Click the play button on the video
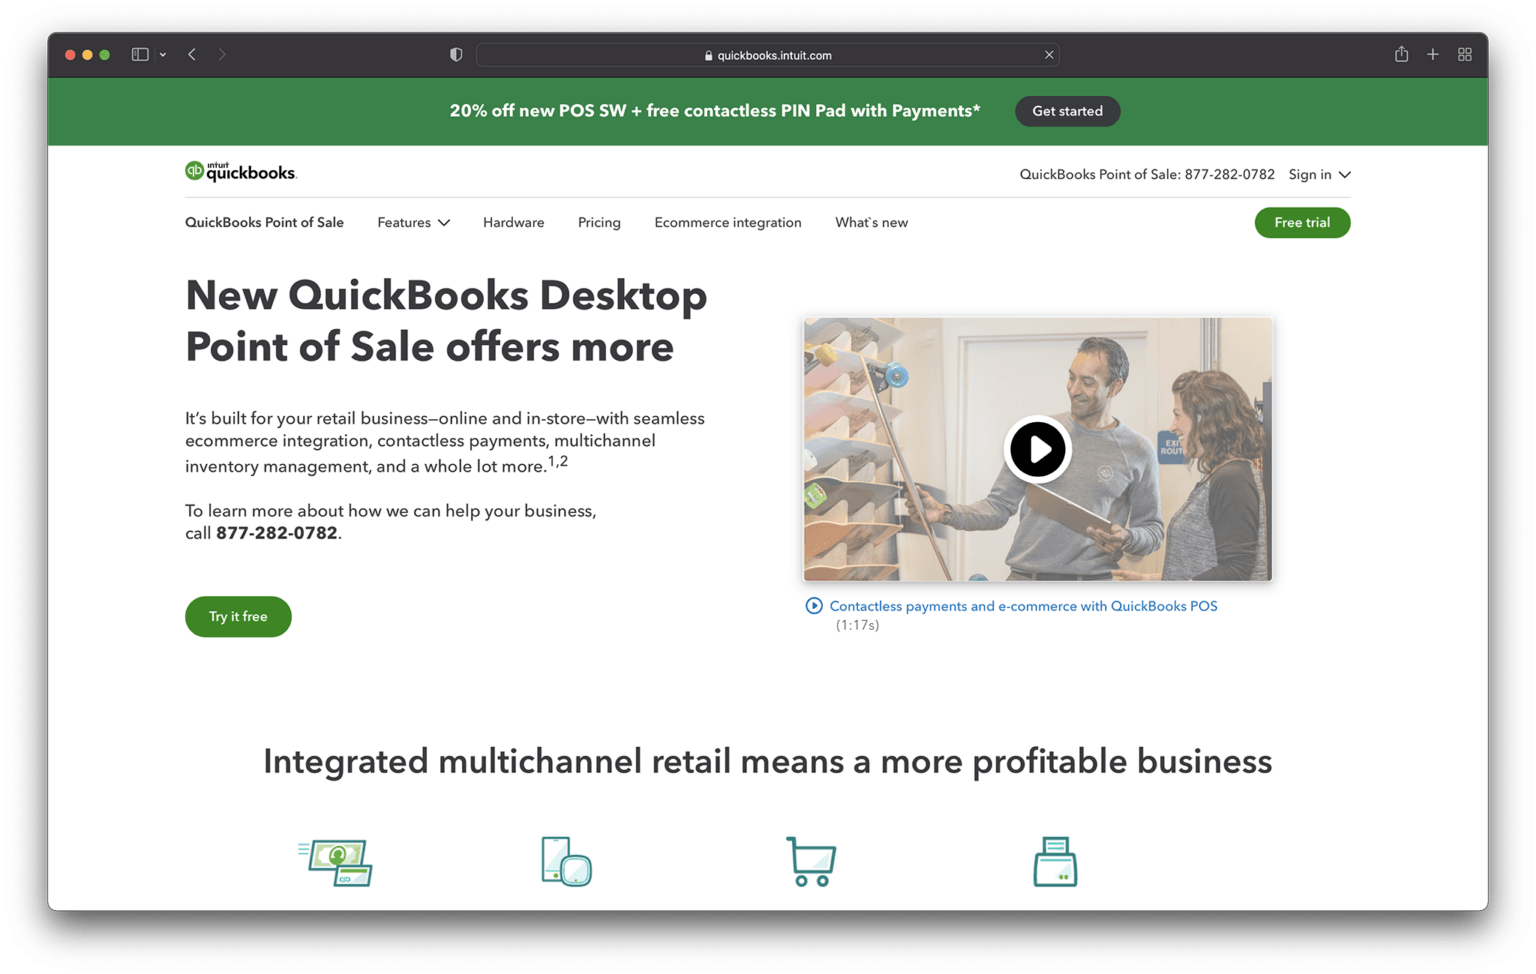 click(1038, 449)
